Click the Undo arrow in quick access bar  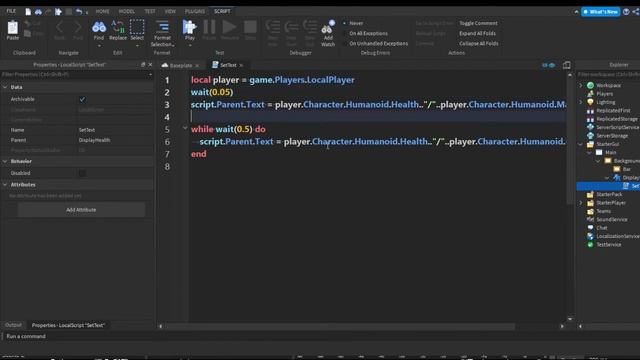[79, 11]
